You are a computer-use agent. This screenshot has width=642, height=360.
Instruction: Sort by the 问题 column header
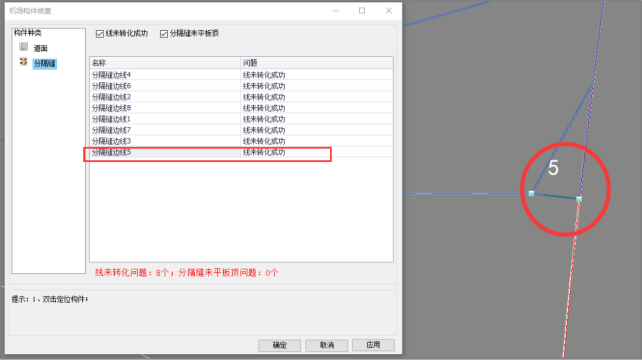point(317,63)
